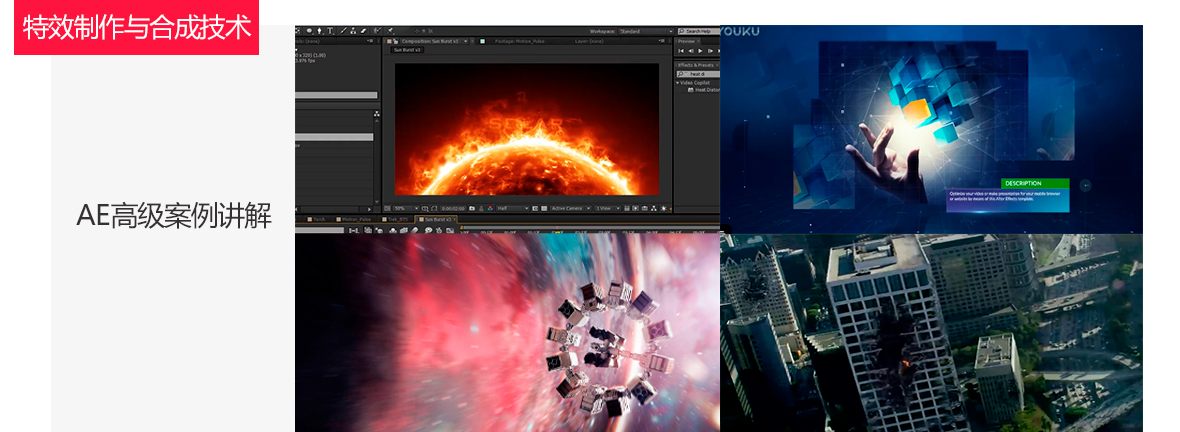Toggle region of interest button
1180x432 pixels.
point(535,208)
